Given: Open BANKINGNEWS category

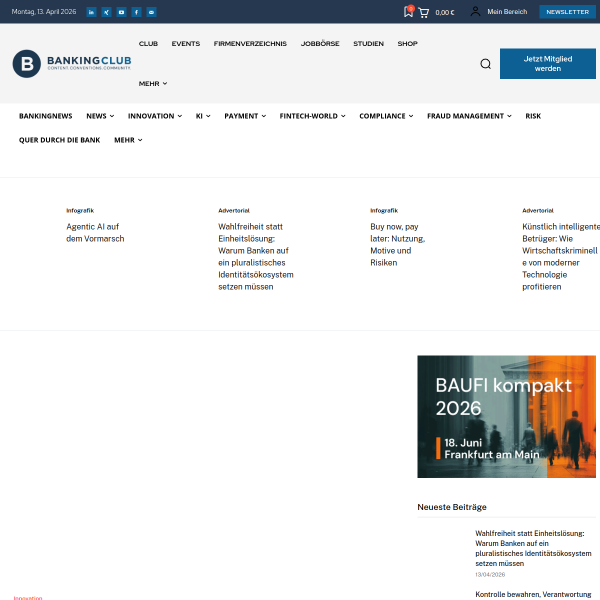Looking at the screenshot, I should [46, 116].
